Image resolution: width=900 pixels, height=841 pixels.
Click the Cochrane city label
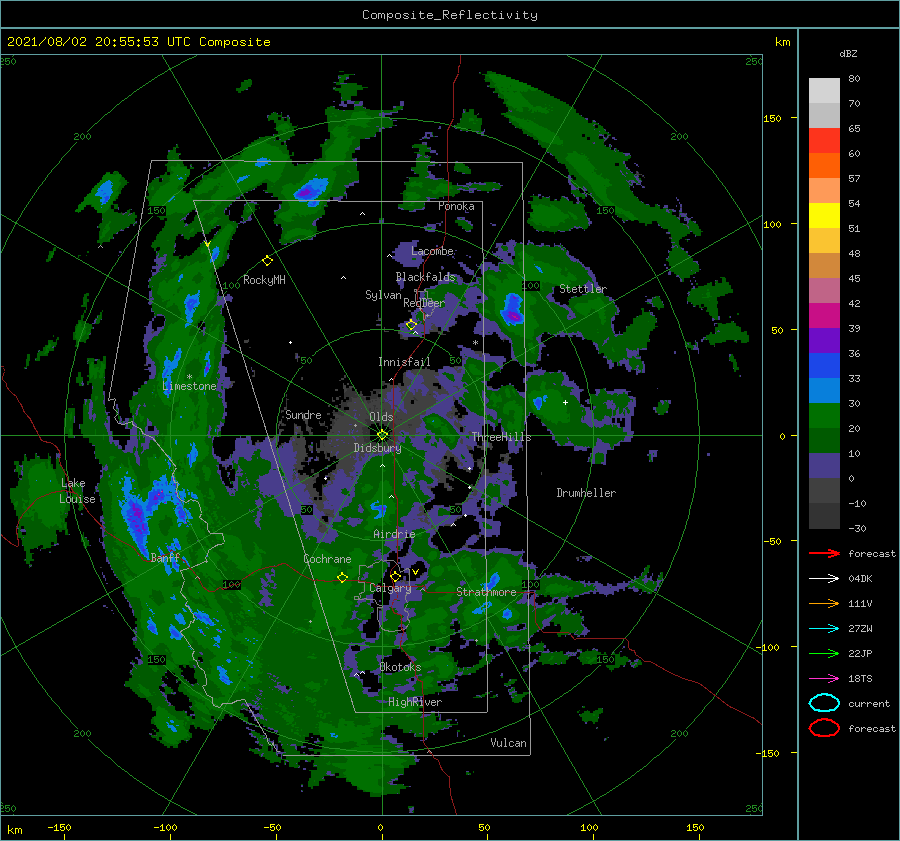(327, 559)
